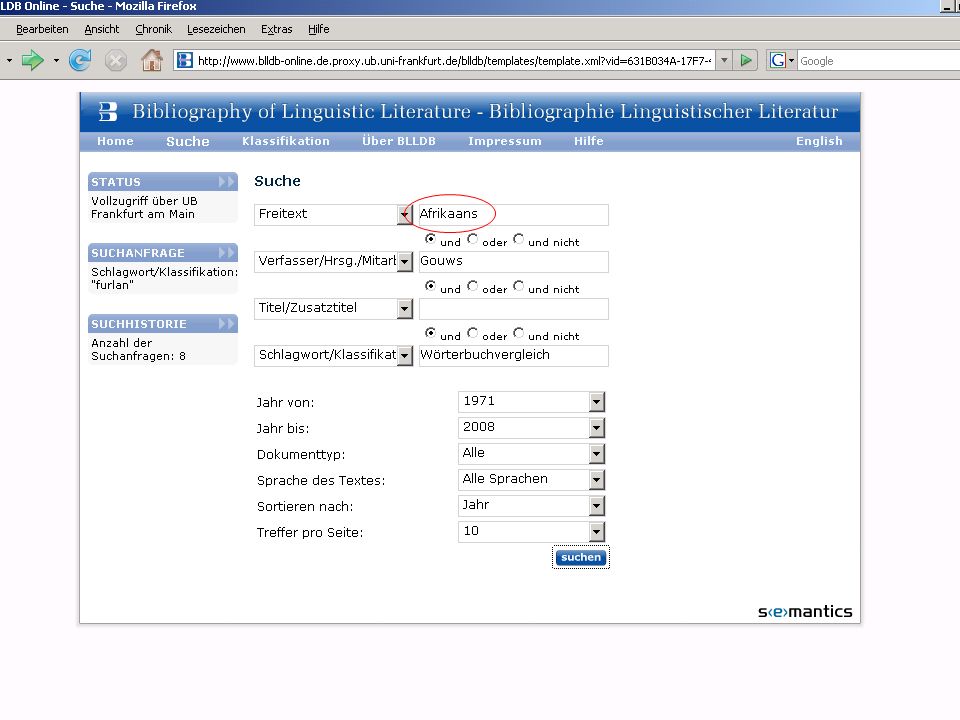Click the Google search box
Viewport: 960px width, 720px height.
[x=879, y=61]
